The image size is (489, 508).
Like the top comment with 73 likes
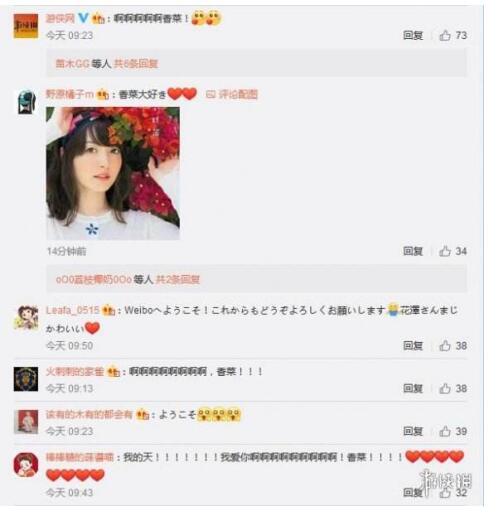445,35
